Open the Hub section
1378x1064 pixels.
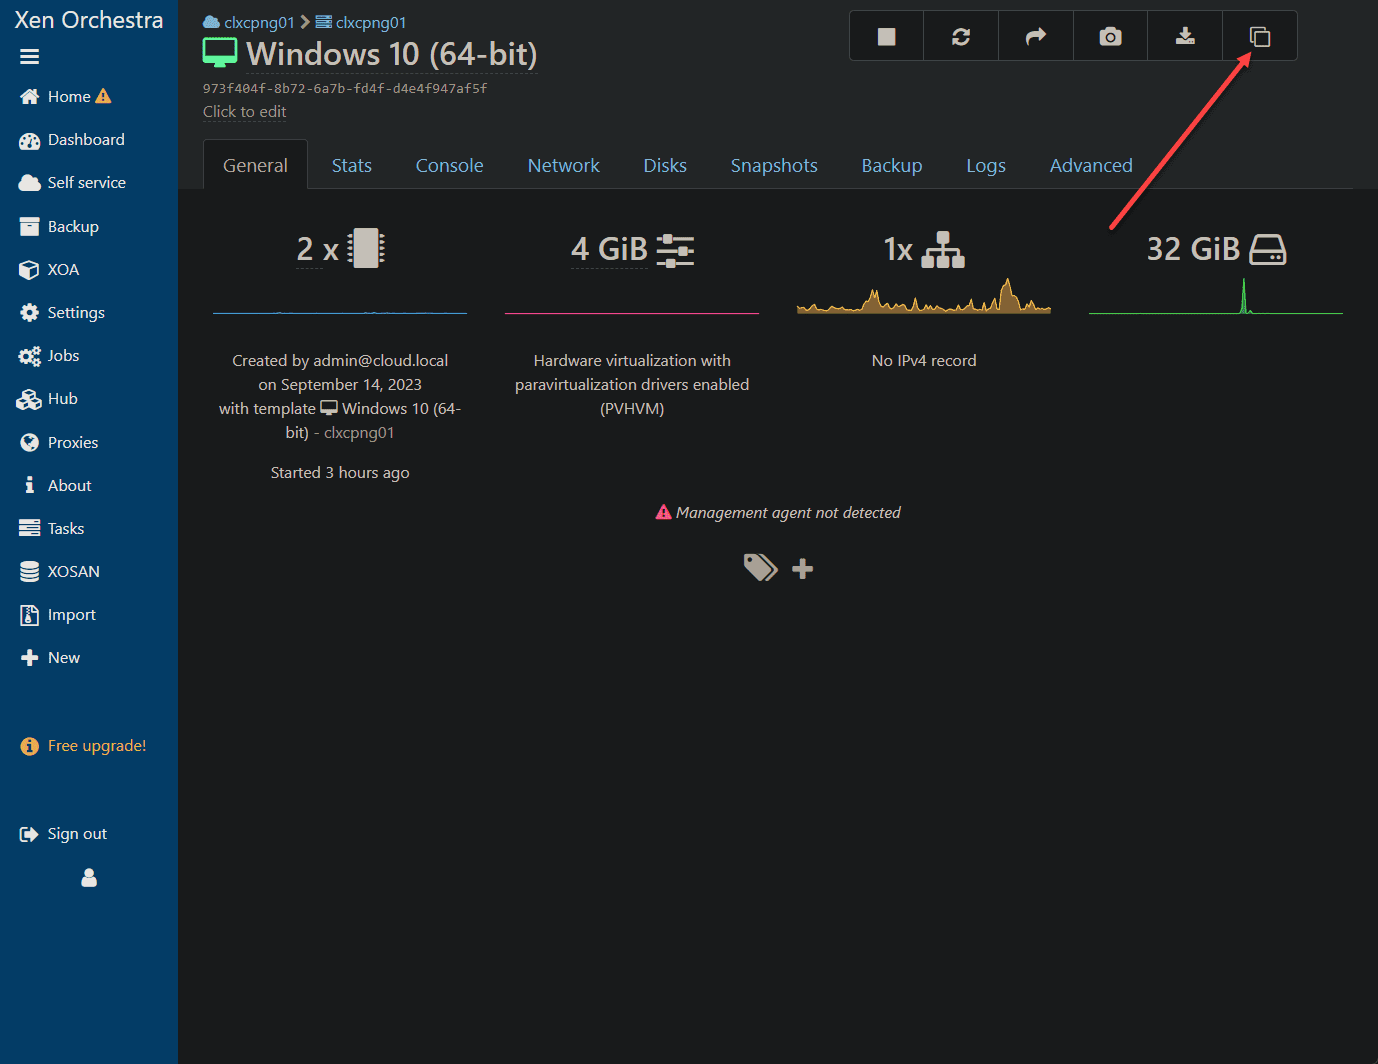[x=48, y=399]
